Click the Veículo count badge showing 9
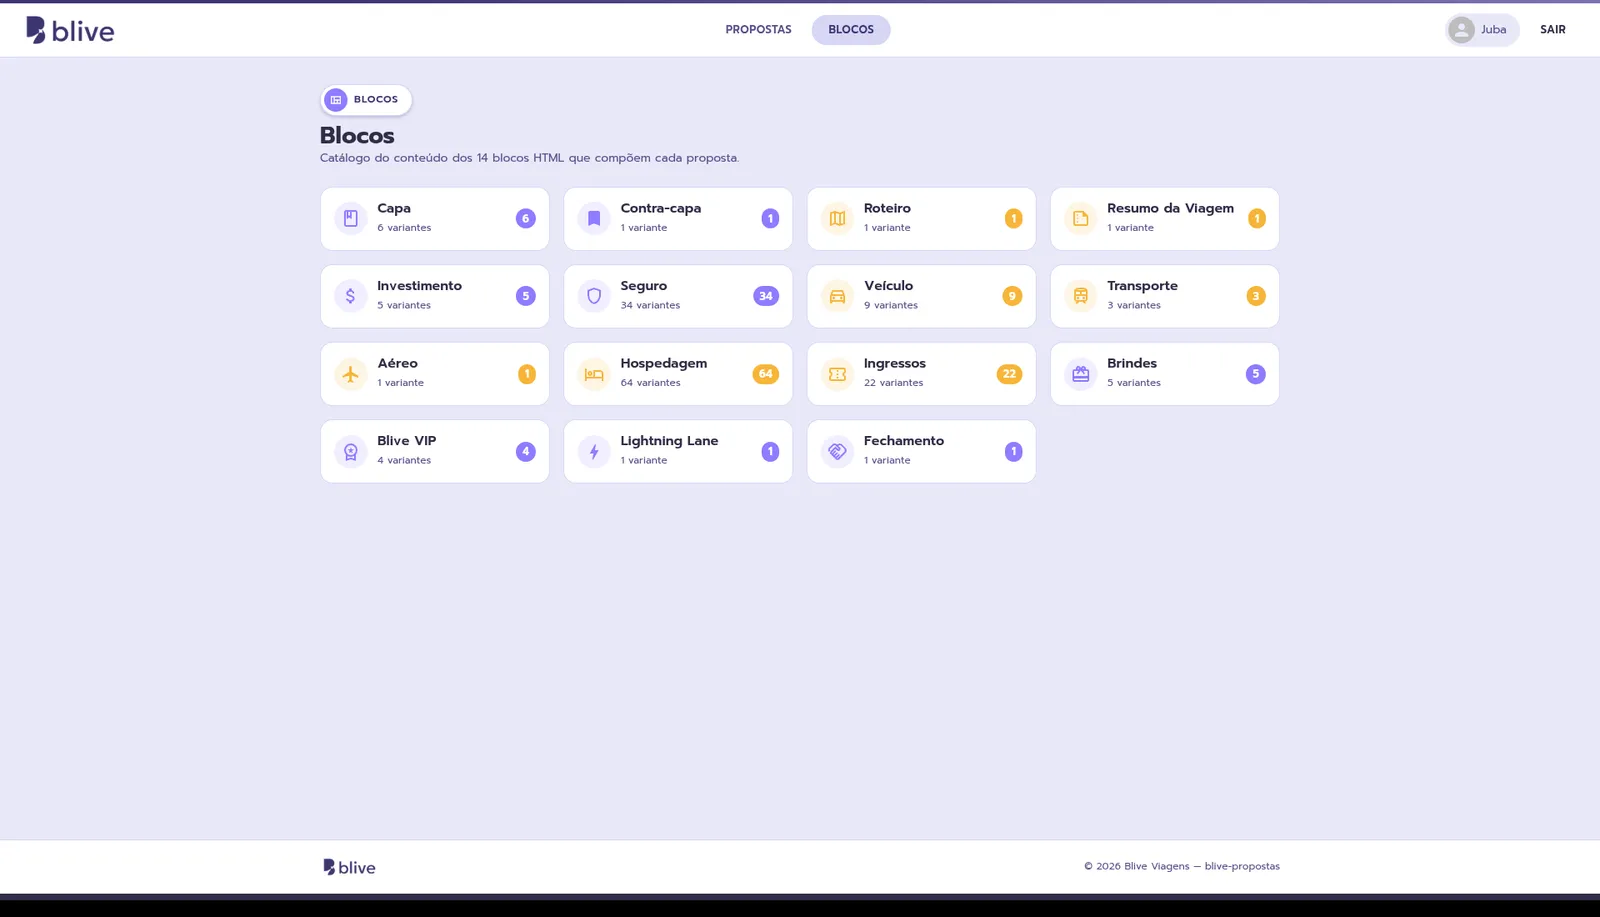1600x917 pixels. [x=1012, y=296]
